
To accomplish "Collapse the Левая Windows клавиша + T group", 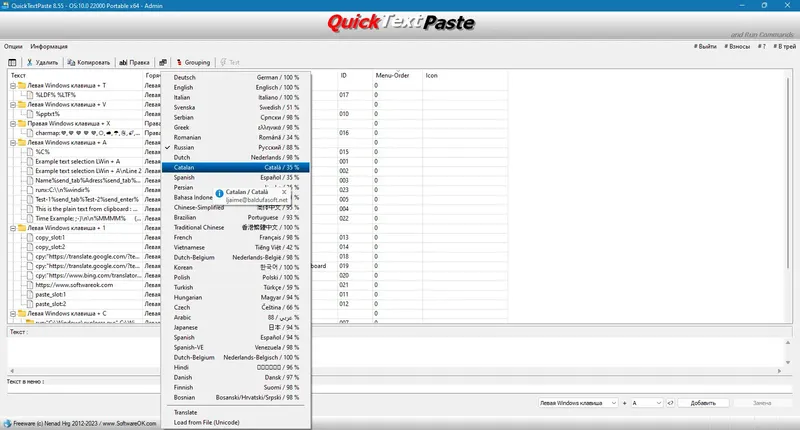I will (13, 86).
